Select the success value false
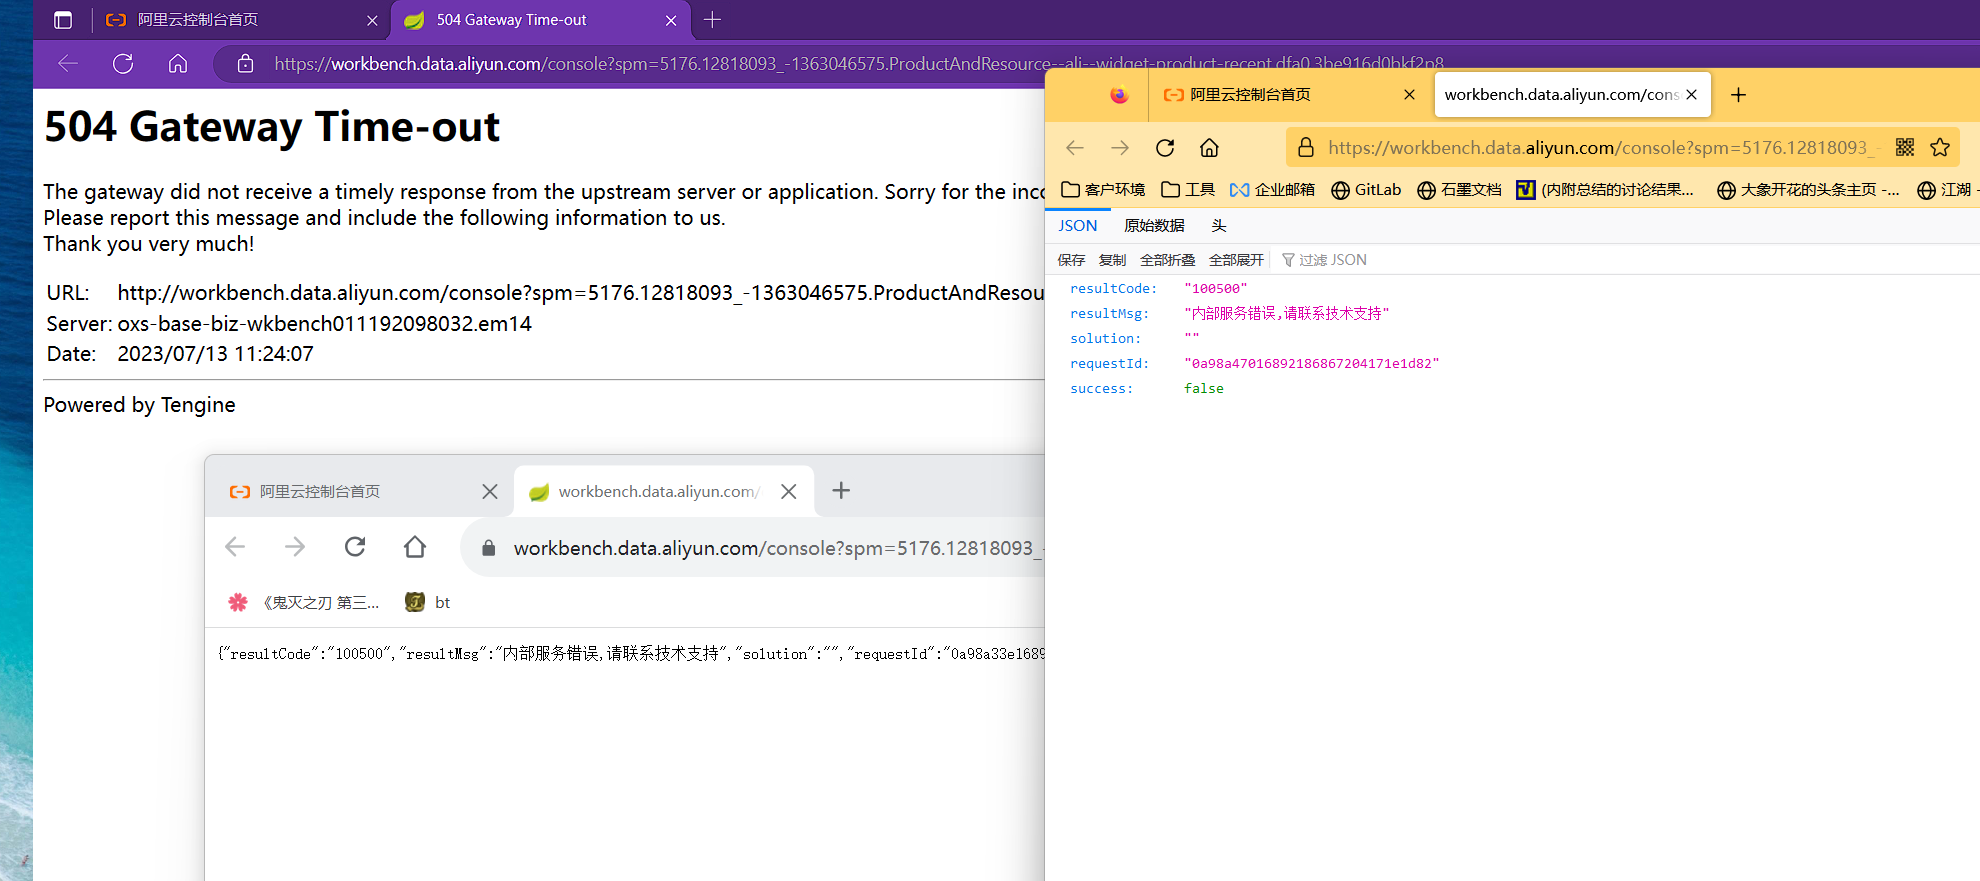1980x881 pixels. coord(1203,389)
